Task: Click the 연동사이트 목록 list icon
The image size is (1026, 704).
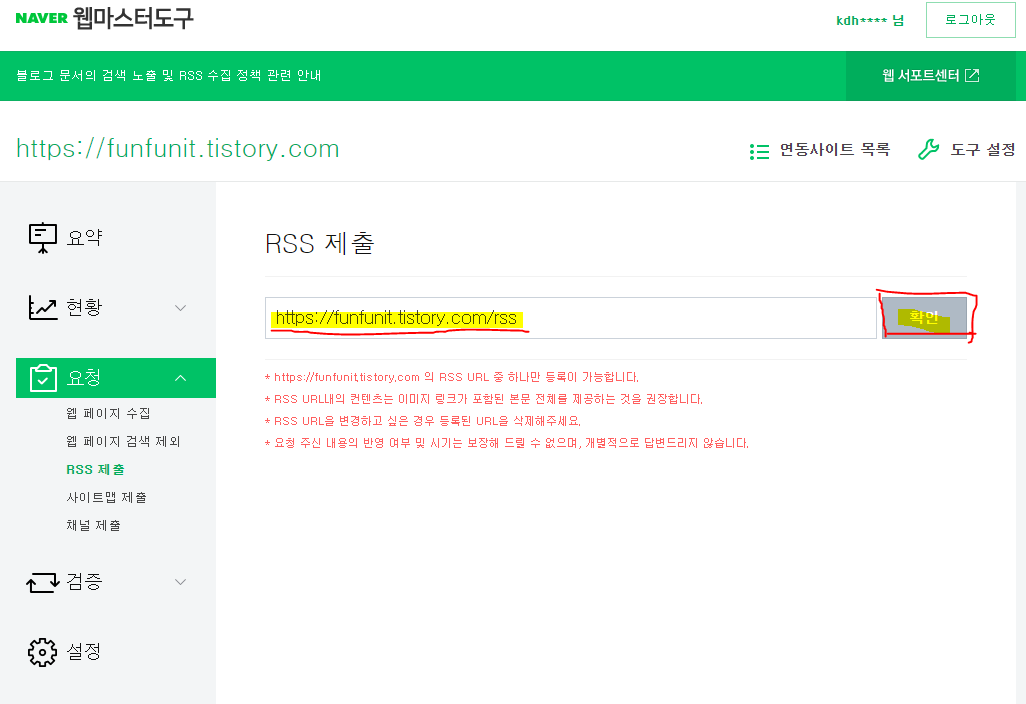Action: pyautogui.click(x=759, y=152)
